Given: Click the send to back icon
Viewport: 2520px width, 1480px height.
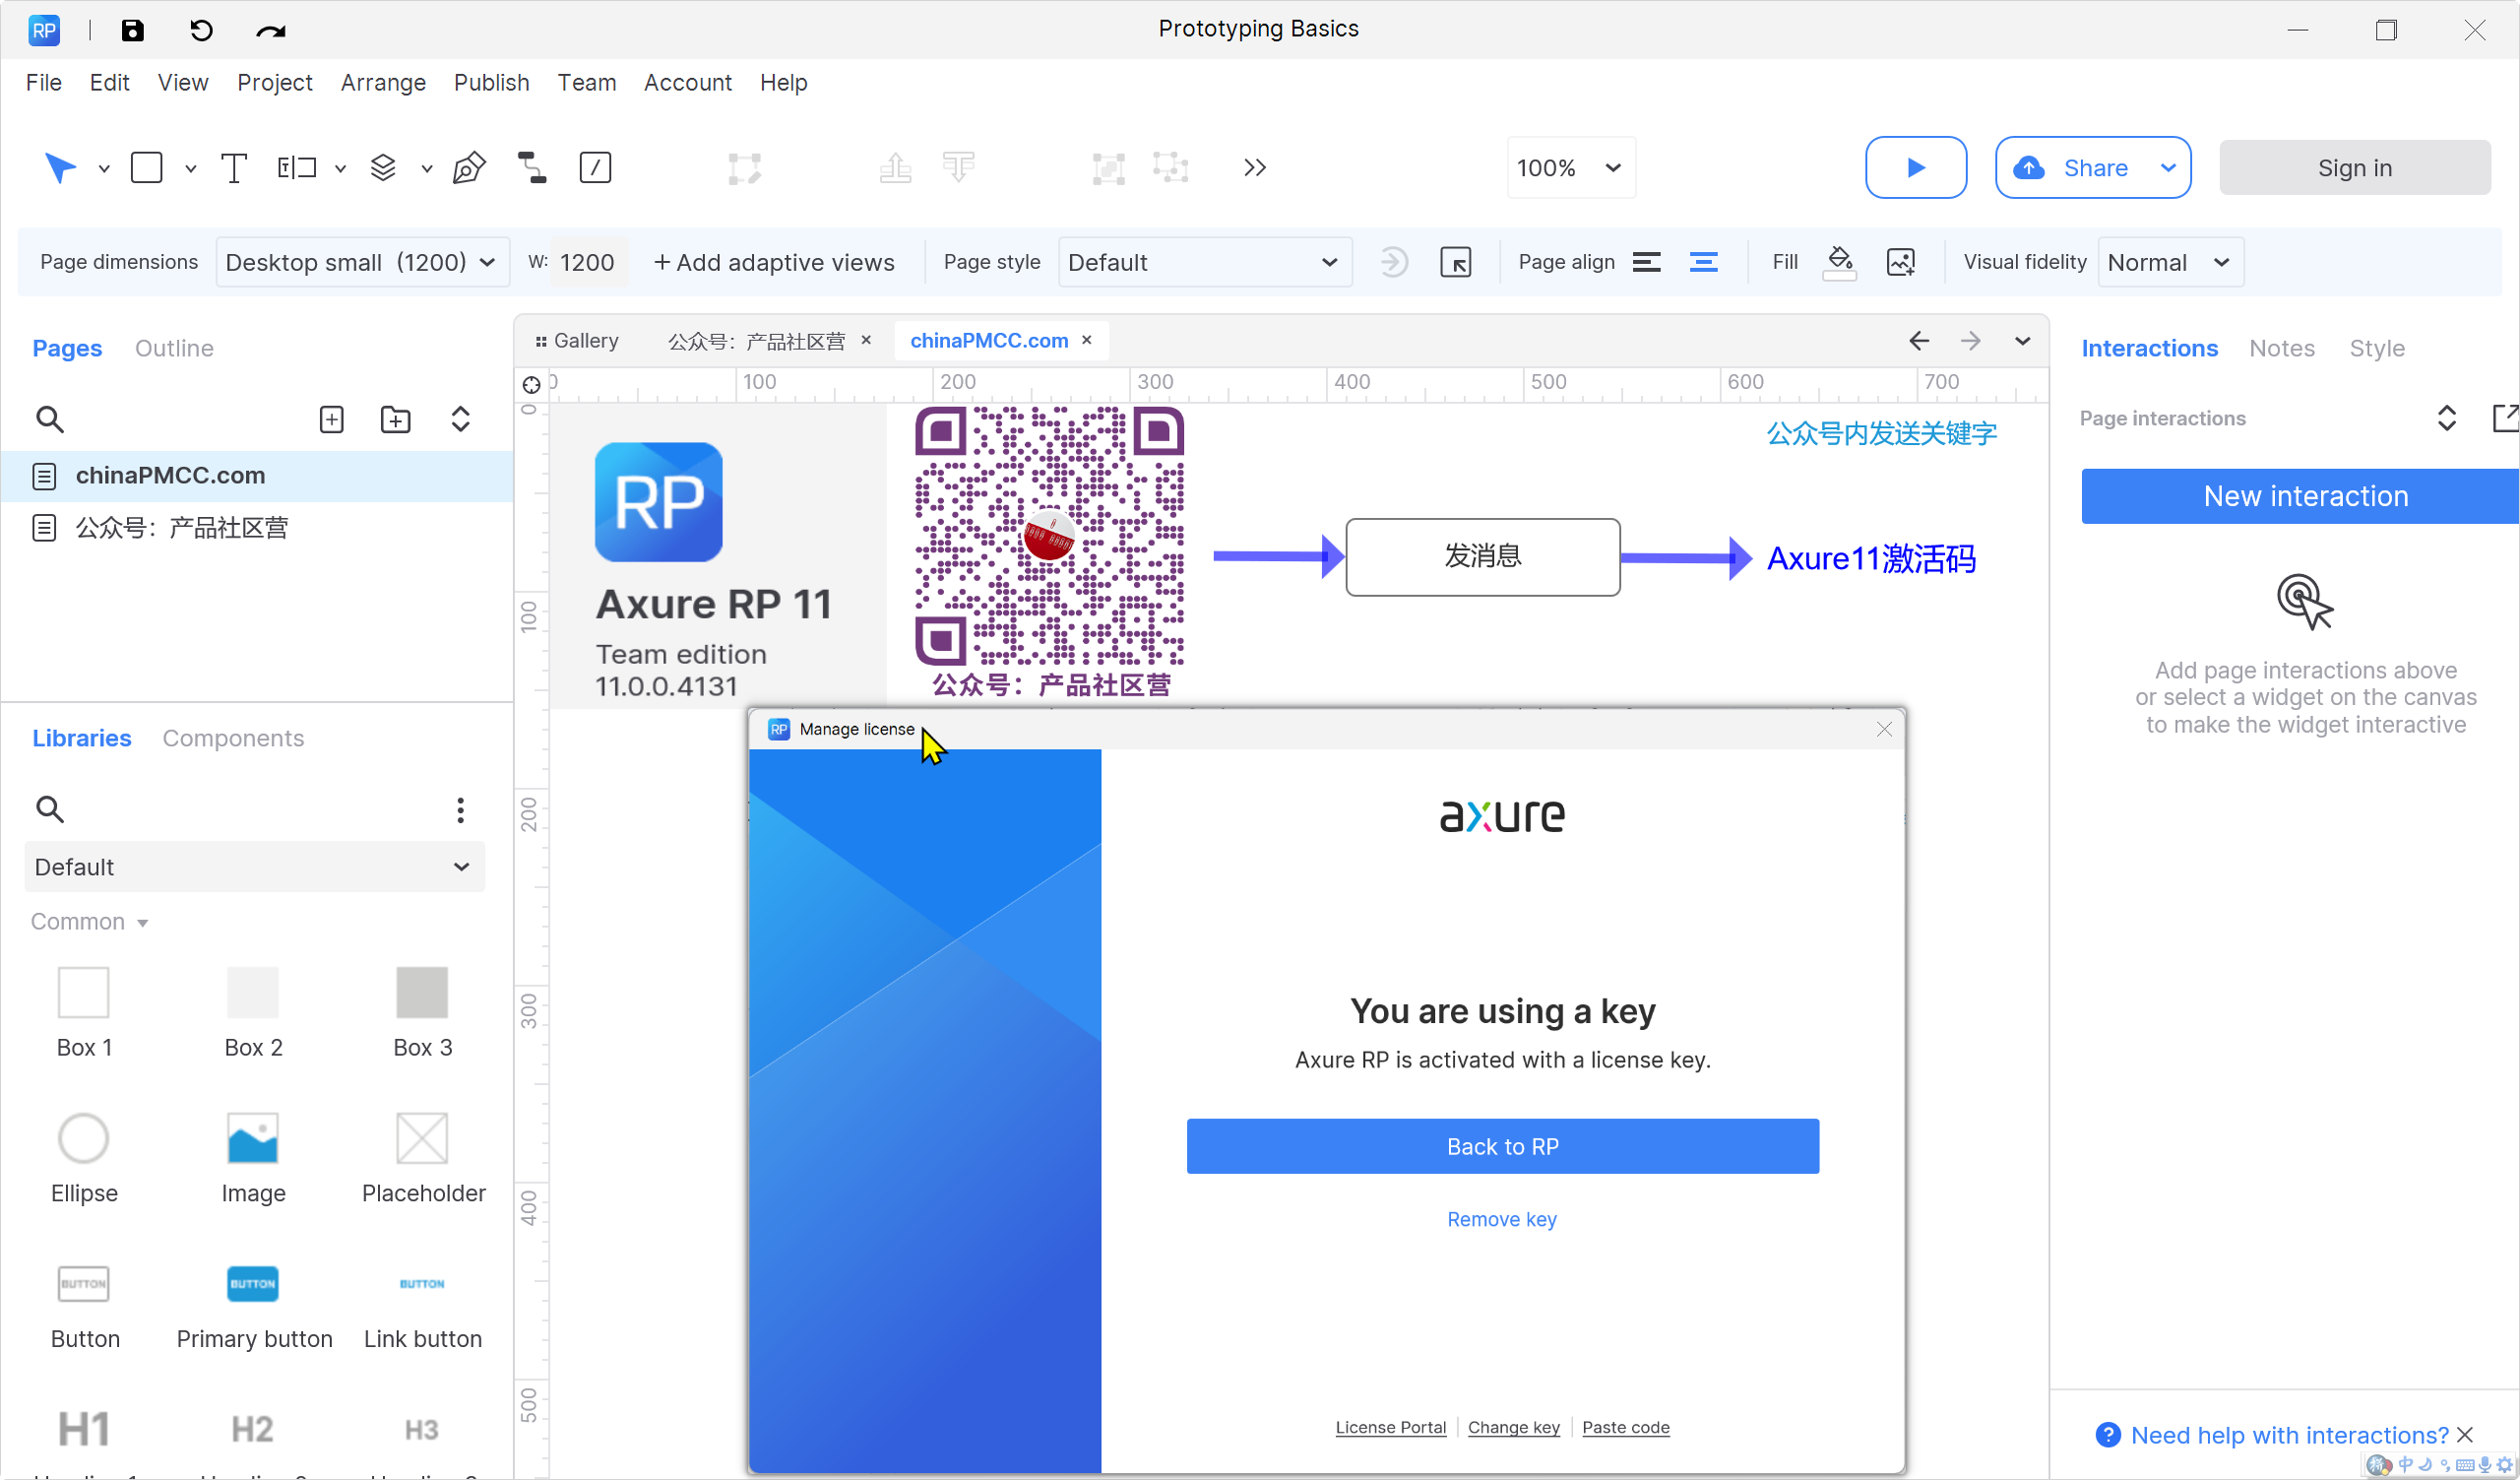Looking at the screenshot, I should click(958, 167).
